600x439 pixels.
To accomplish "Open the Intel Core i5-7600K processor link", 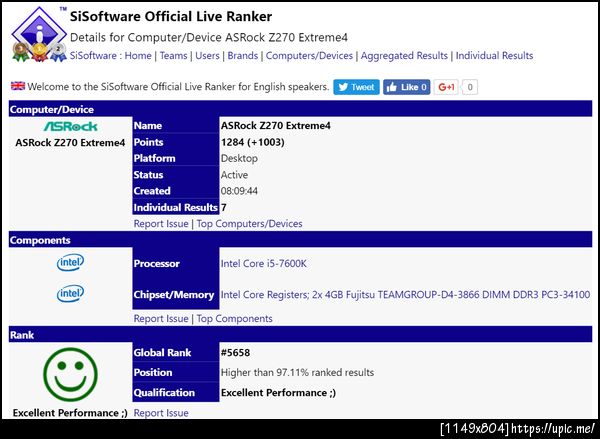I will pos(264,264).
